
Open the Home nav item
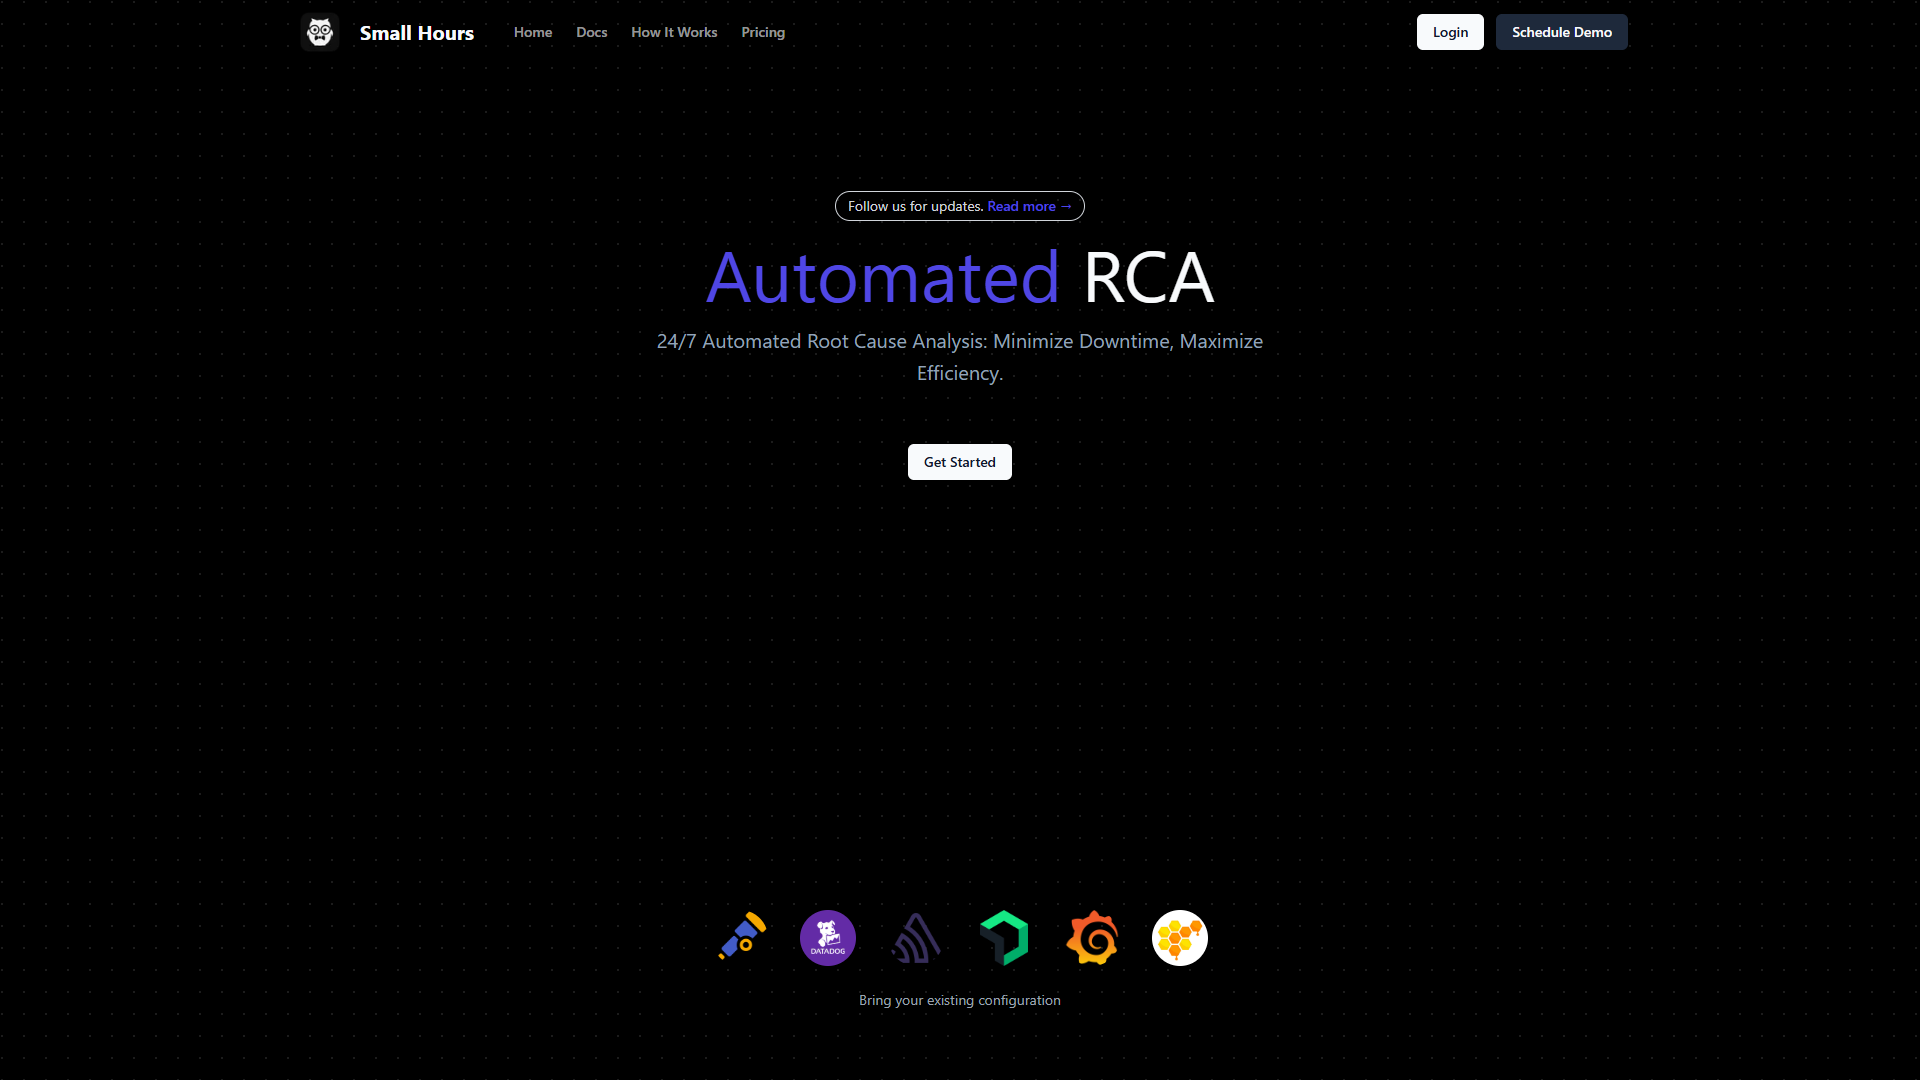[x=533, y=32]
